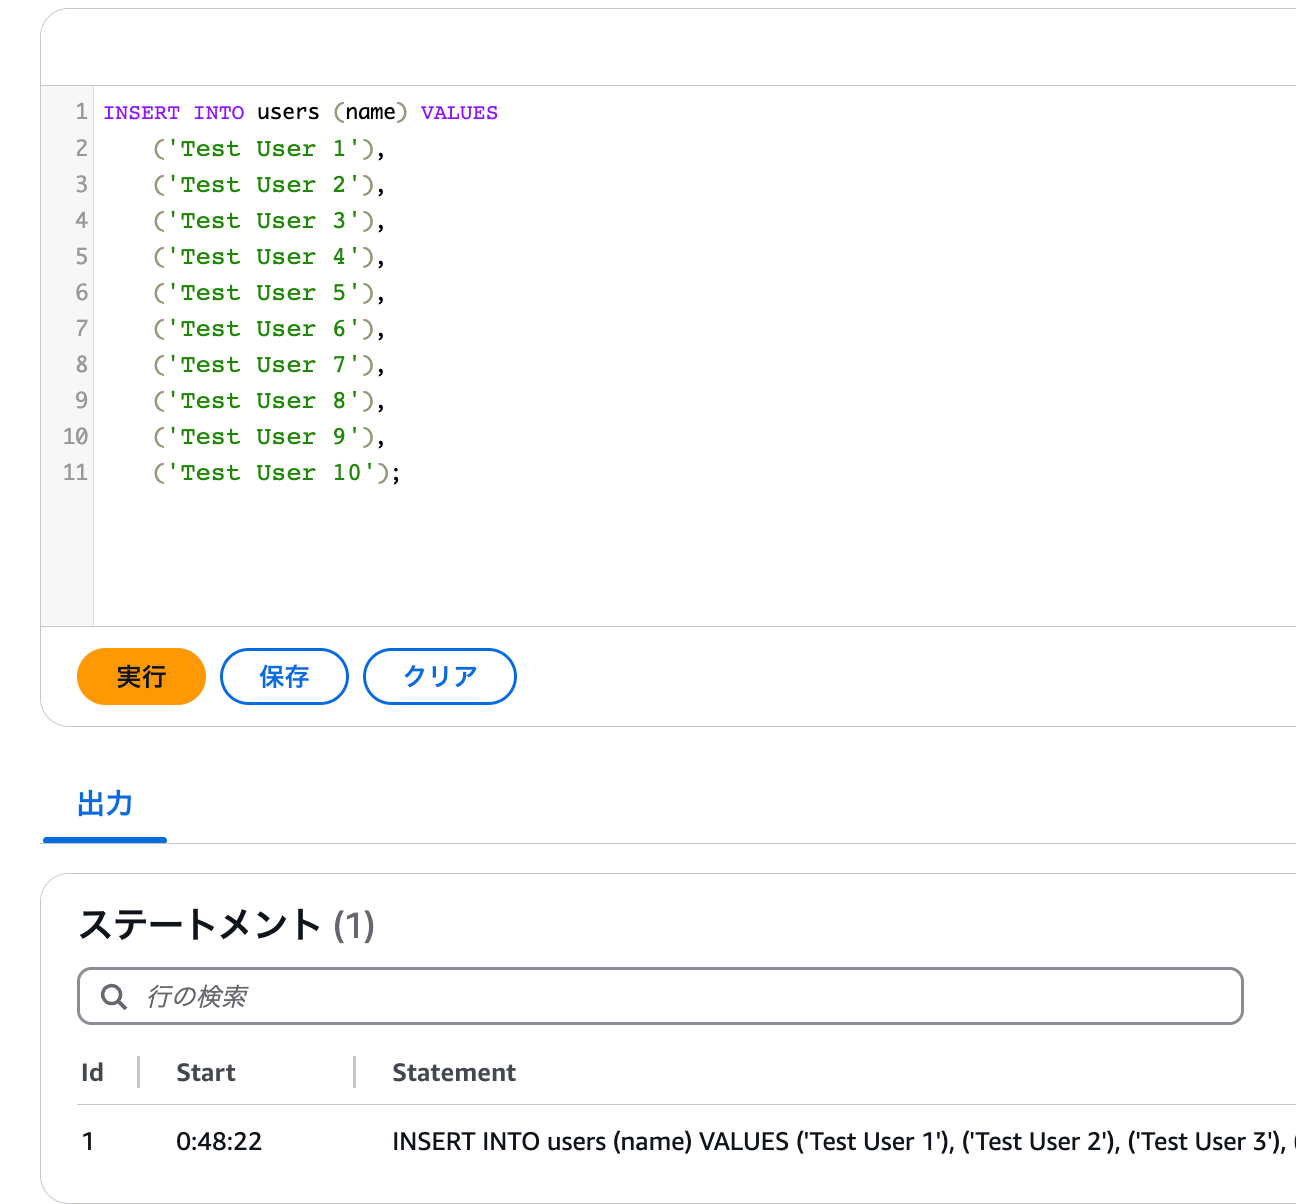Click the Id cell showing 1

(88, 1141)
